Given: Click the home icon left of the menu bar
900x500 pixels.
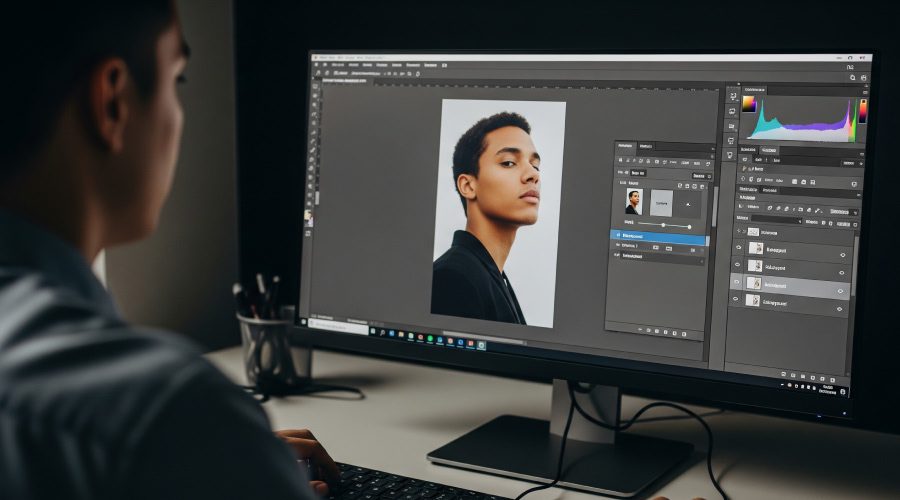Looking at the screenshot, I should (x=325, y=65).
